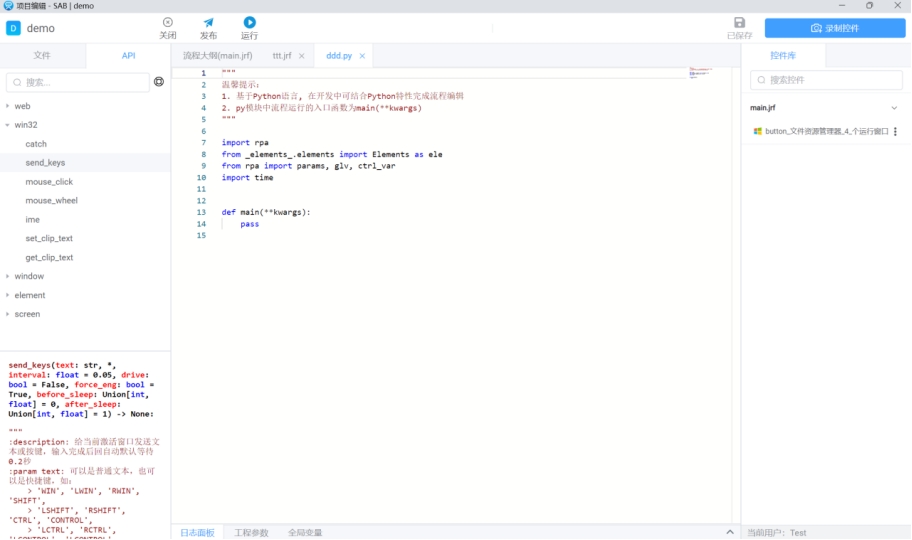The height and width of the screenshot is (540, 912).
Task: Collapse the main.jrf control group chevron
Action: click(x=894, y=108)
